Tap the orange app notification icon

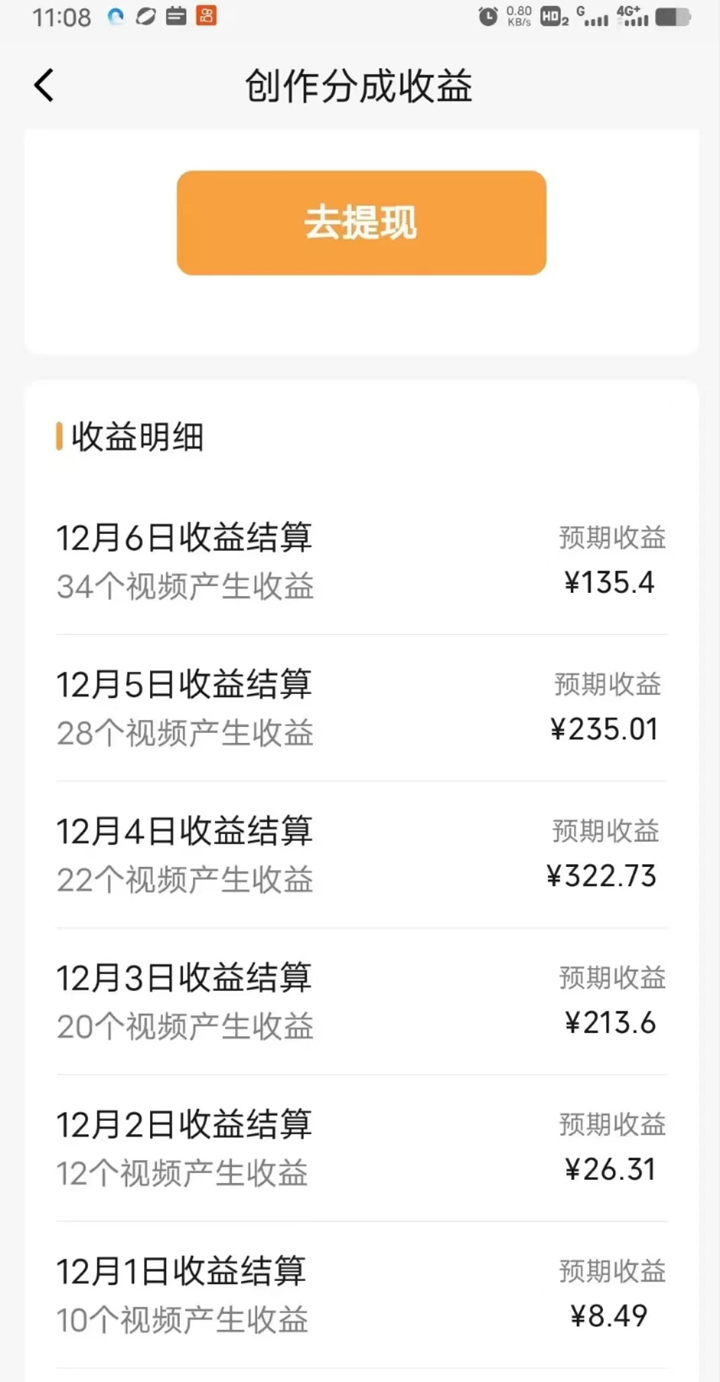(x=207, y=16)
